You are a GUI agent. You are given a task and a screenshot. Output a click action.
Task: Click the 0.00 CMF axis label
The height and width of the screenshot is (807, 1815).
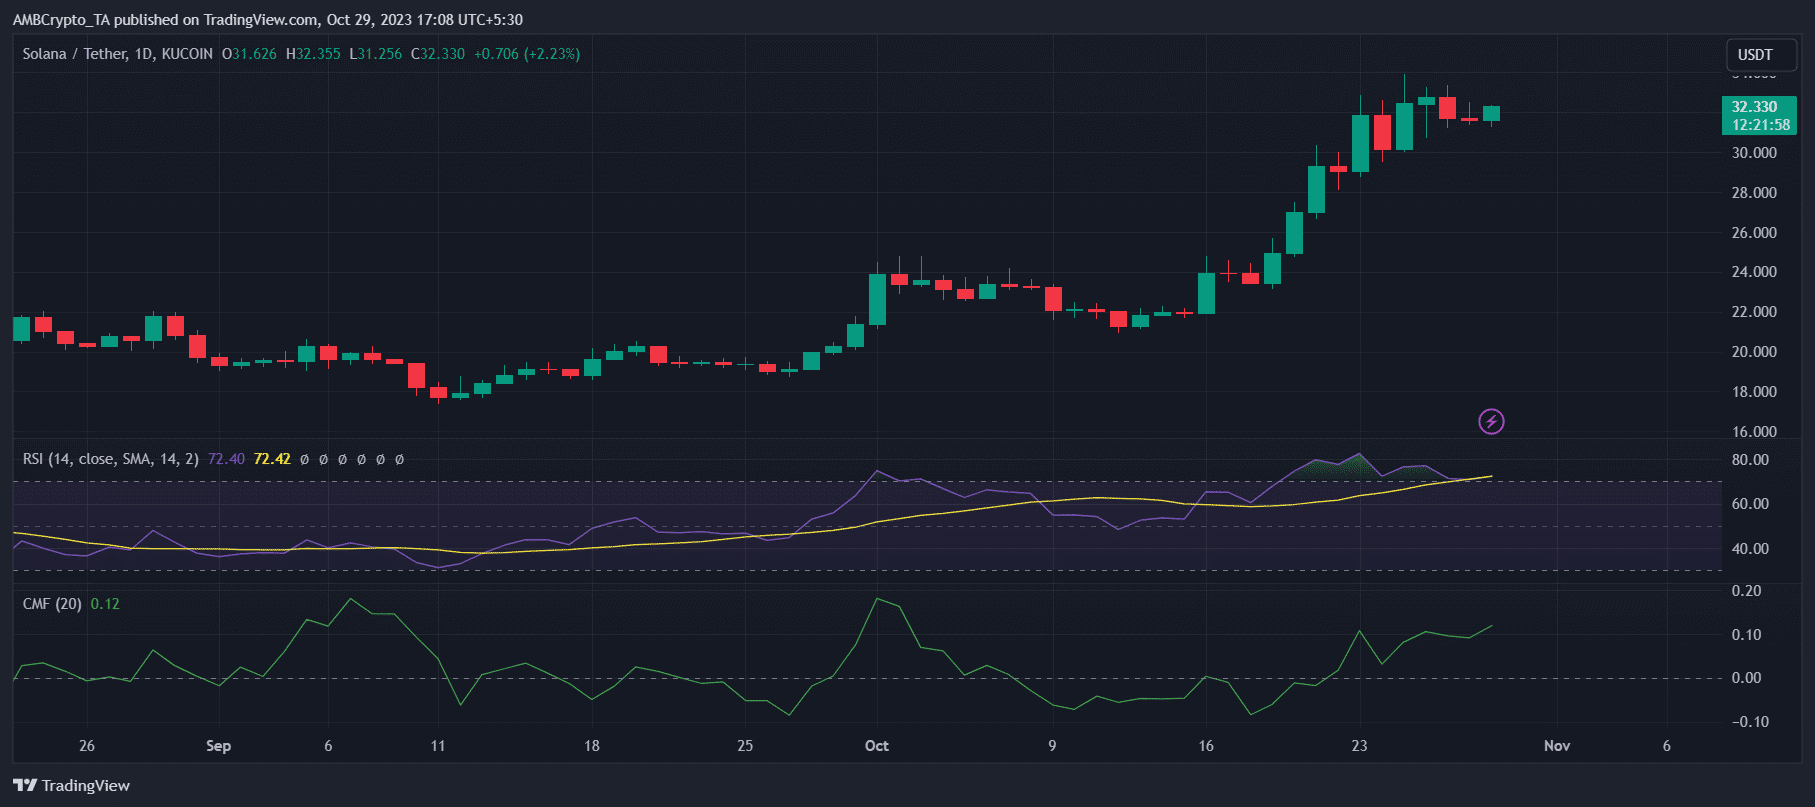[1747, 678]
